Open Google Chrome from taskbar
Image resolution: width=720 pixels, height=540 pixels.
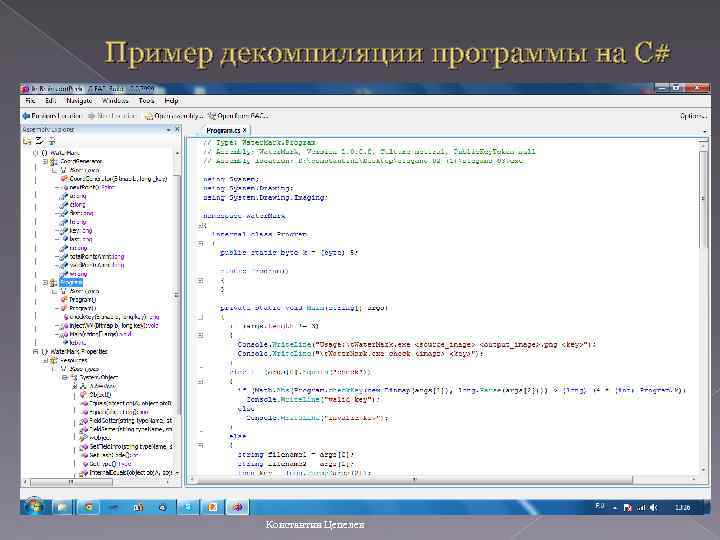coord(89,507)
